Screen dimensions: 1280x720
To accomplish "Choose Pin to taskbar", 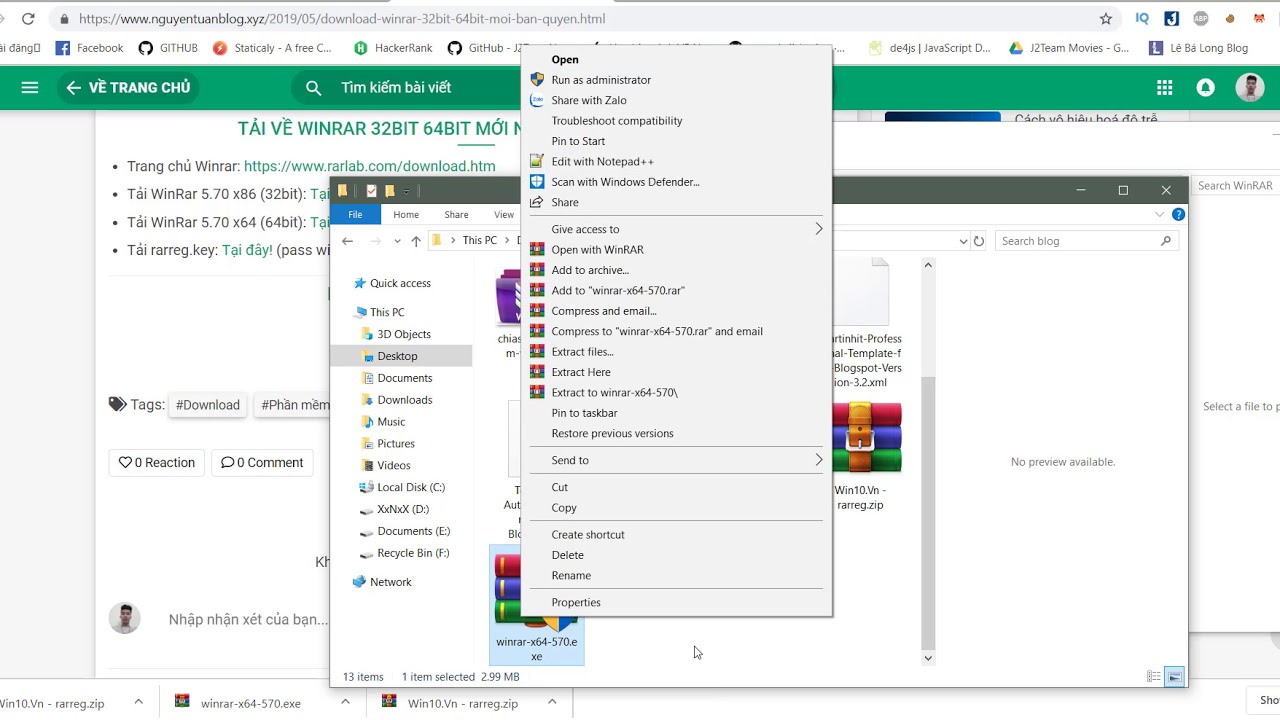I will click(584, 413).
